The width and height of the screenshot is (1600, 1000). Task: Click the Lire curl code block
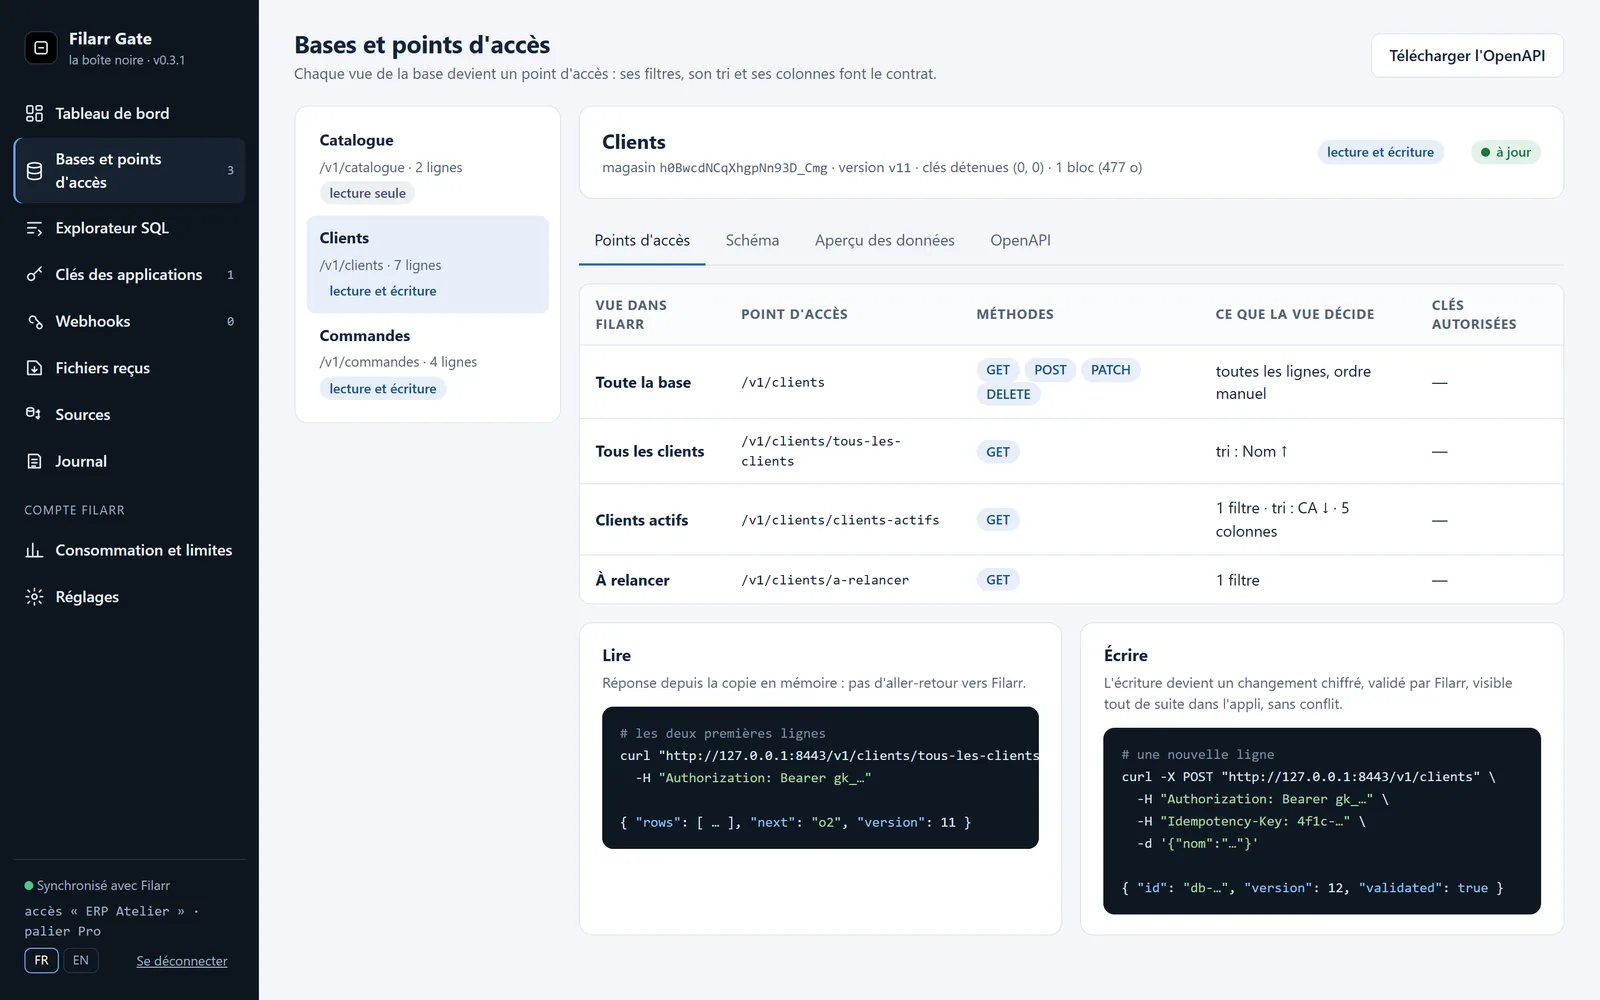[x=820, y=778]
